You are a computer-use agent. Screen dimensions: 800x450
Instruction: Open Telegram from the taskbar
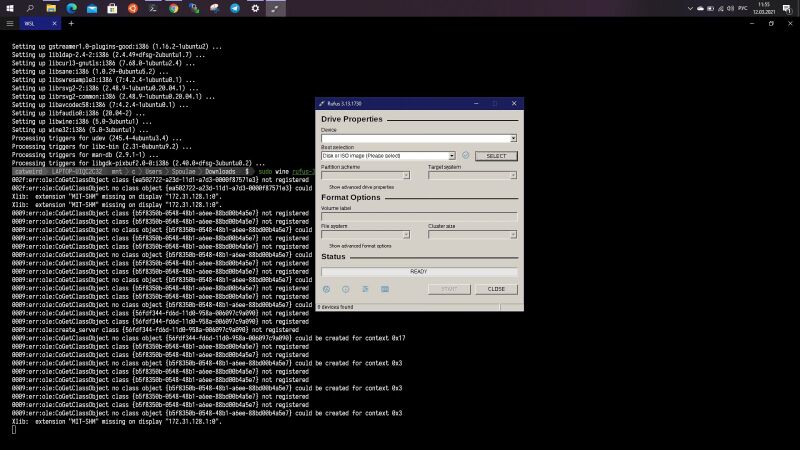coord(235,8)
